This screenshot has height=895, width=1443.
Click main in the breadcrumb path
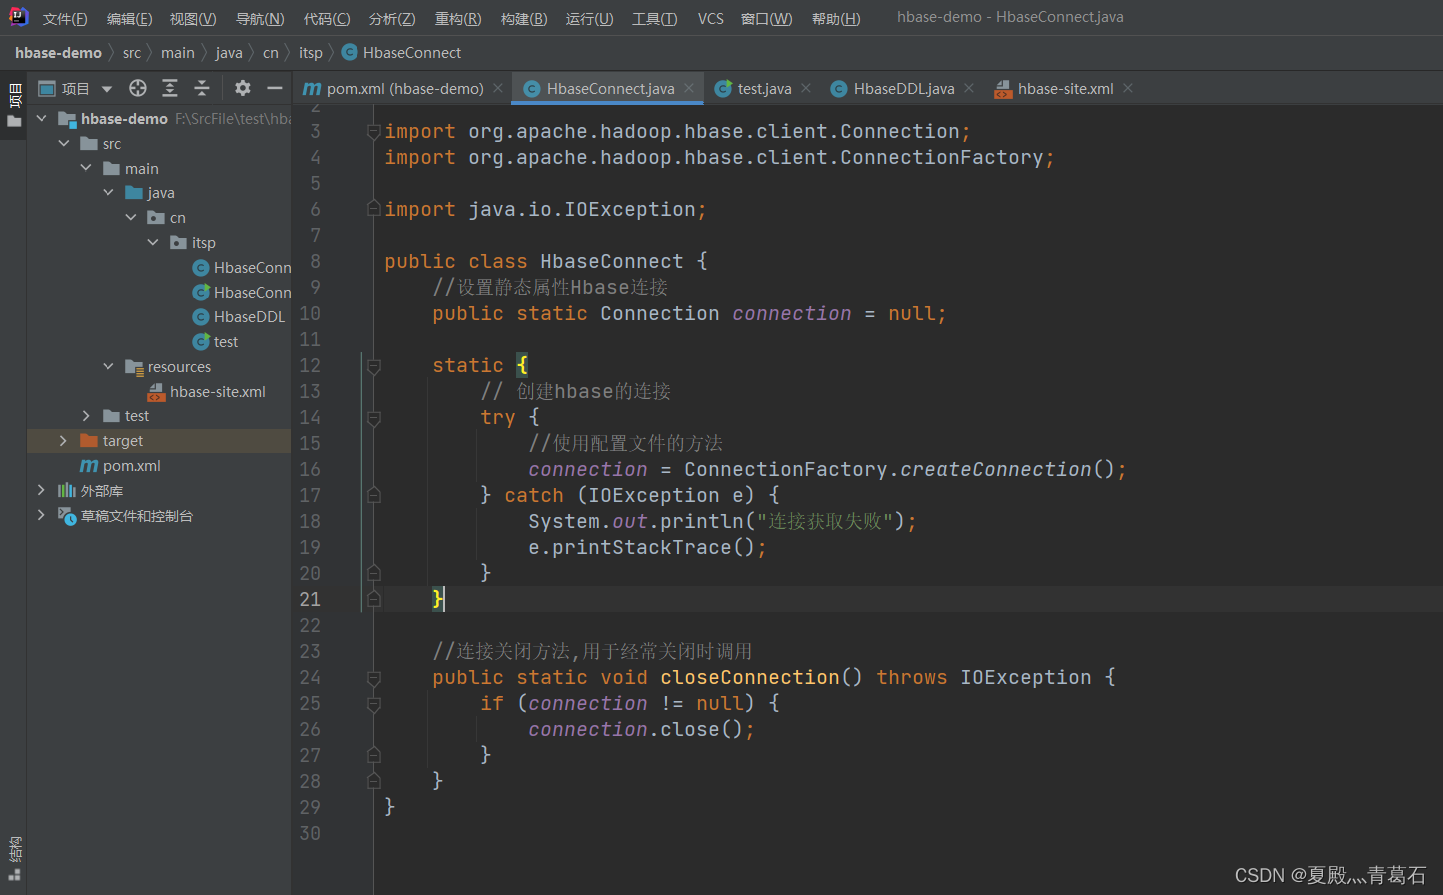coord(178,53)
